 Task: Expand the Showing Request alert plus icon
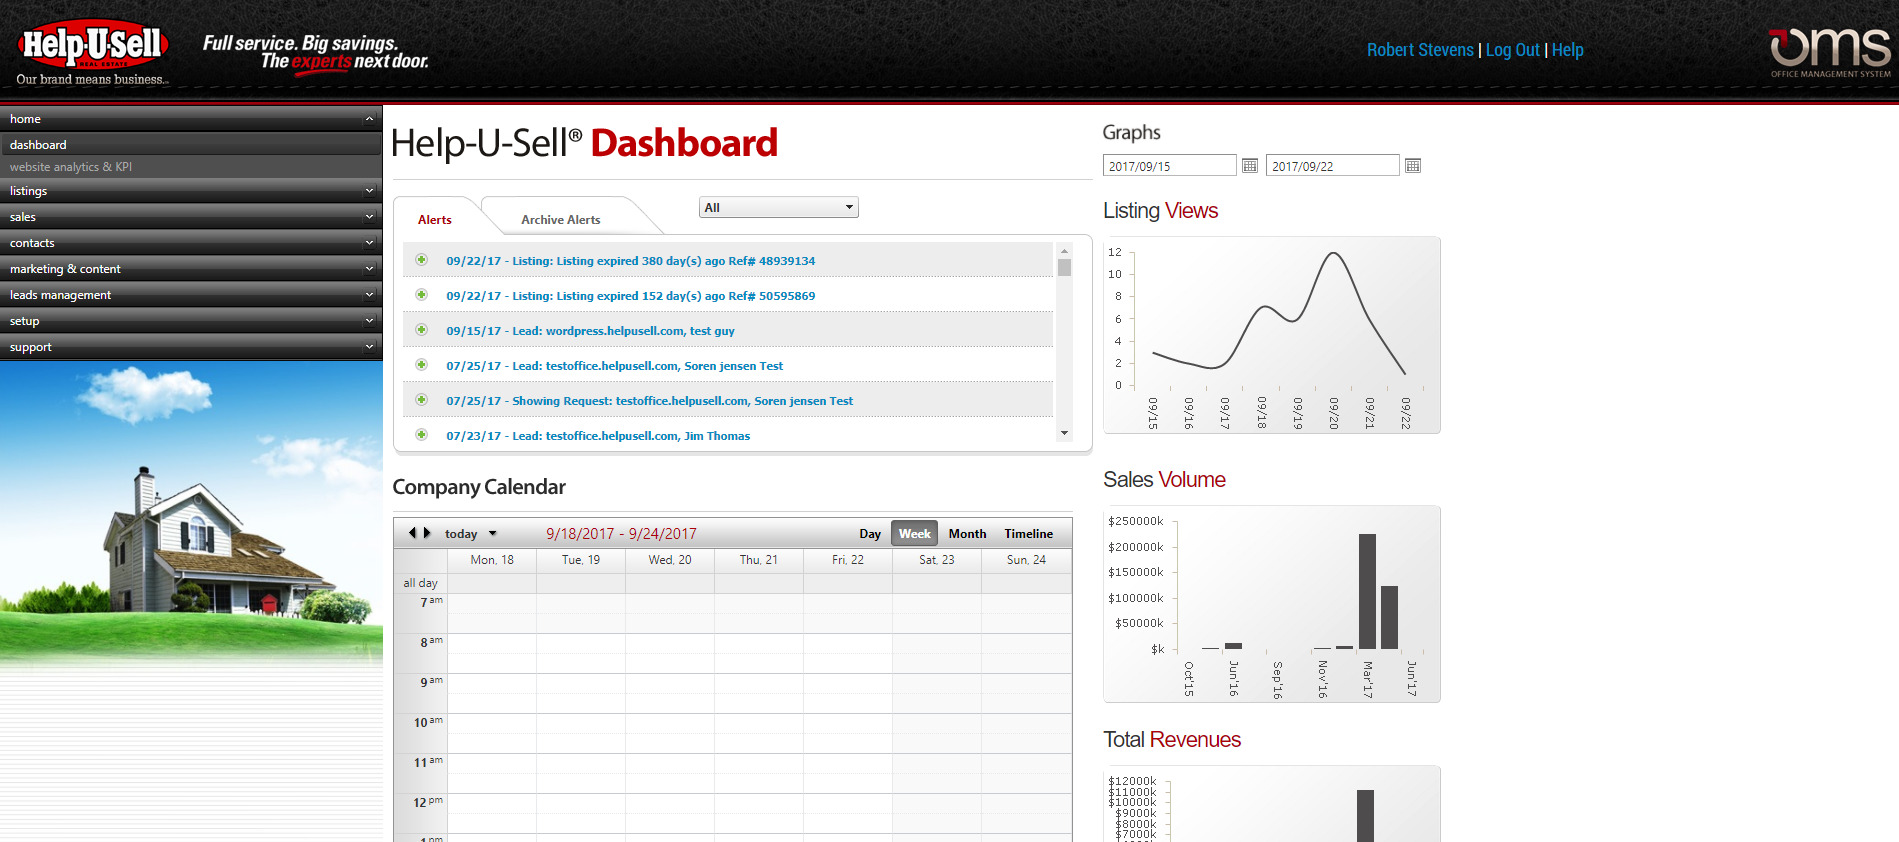[422, 400]
